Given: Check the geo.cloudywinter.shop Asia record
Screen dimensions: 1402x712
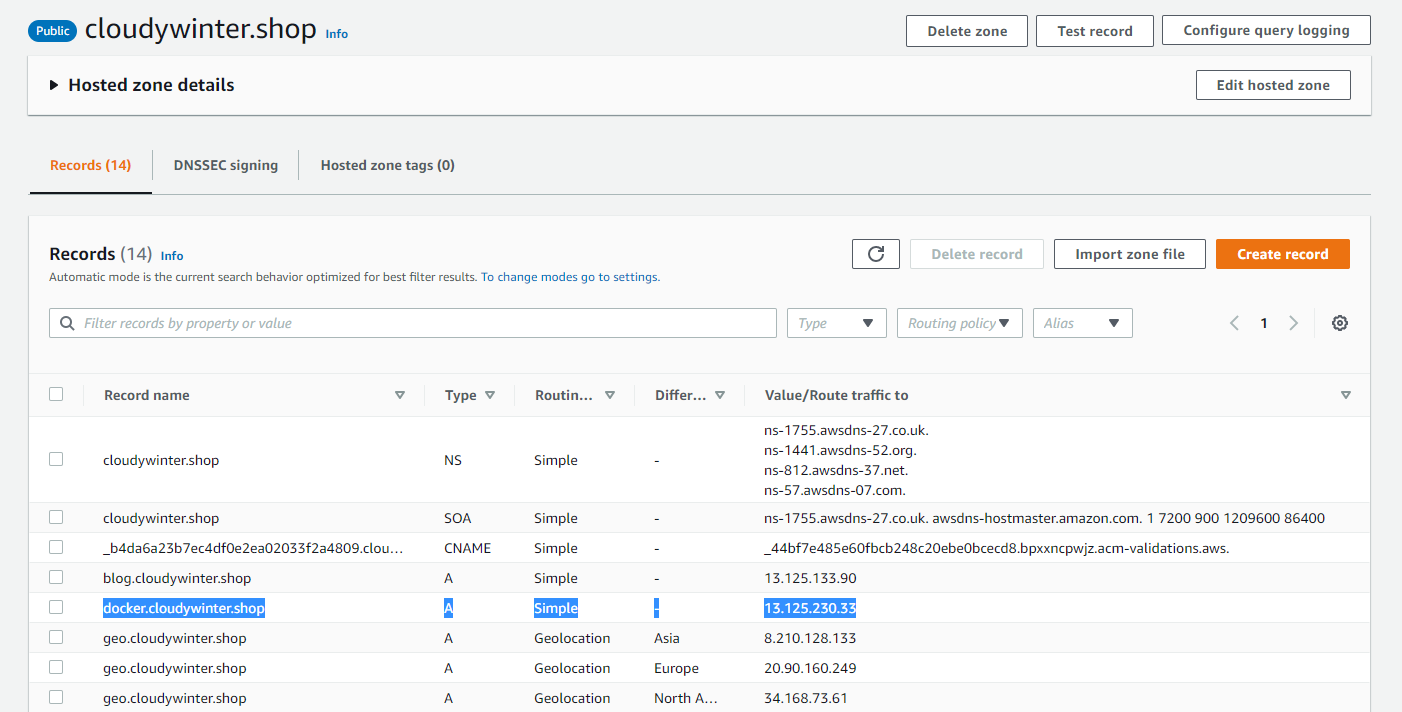Looking at the screenshot, I should [x=56, y=637].
